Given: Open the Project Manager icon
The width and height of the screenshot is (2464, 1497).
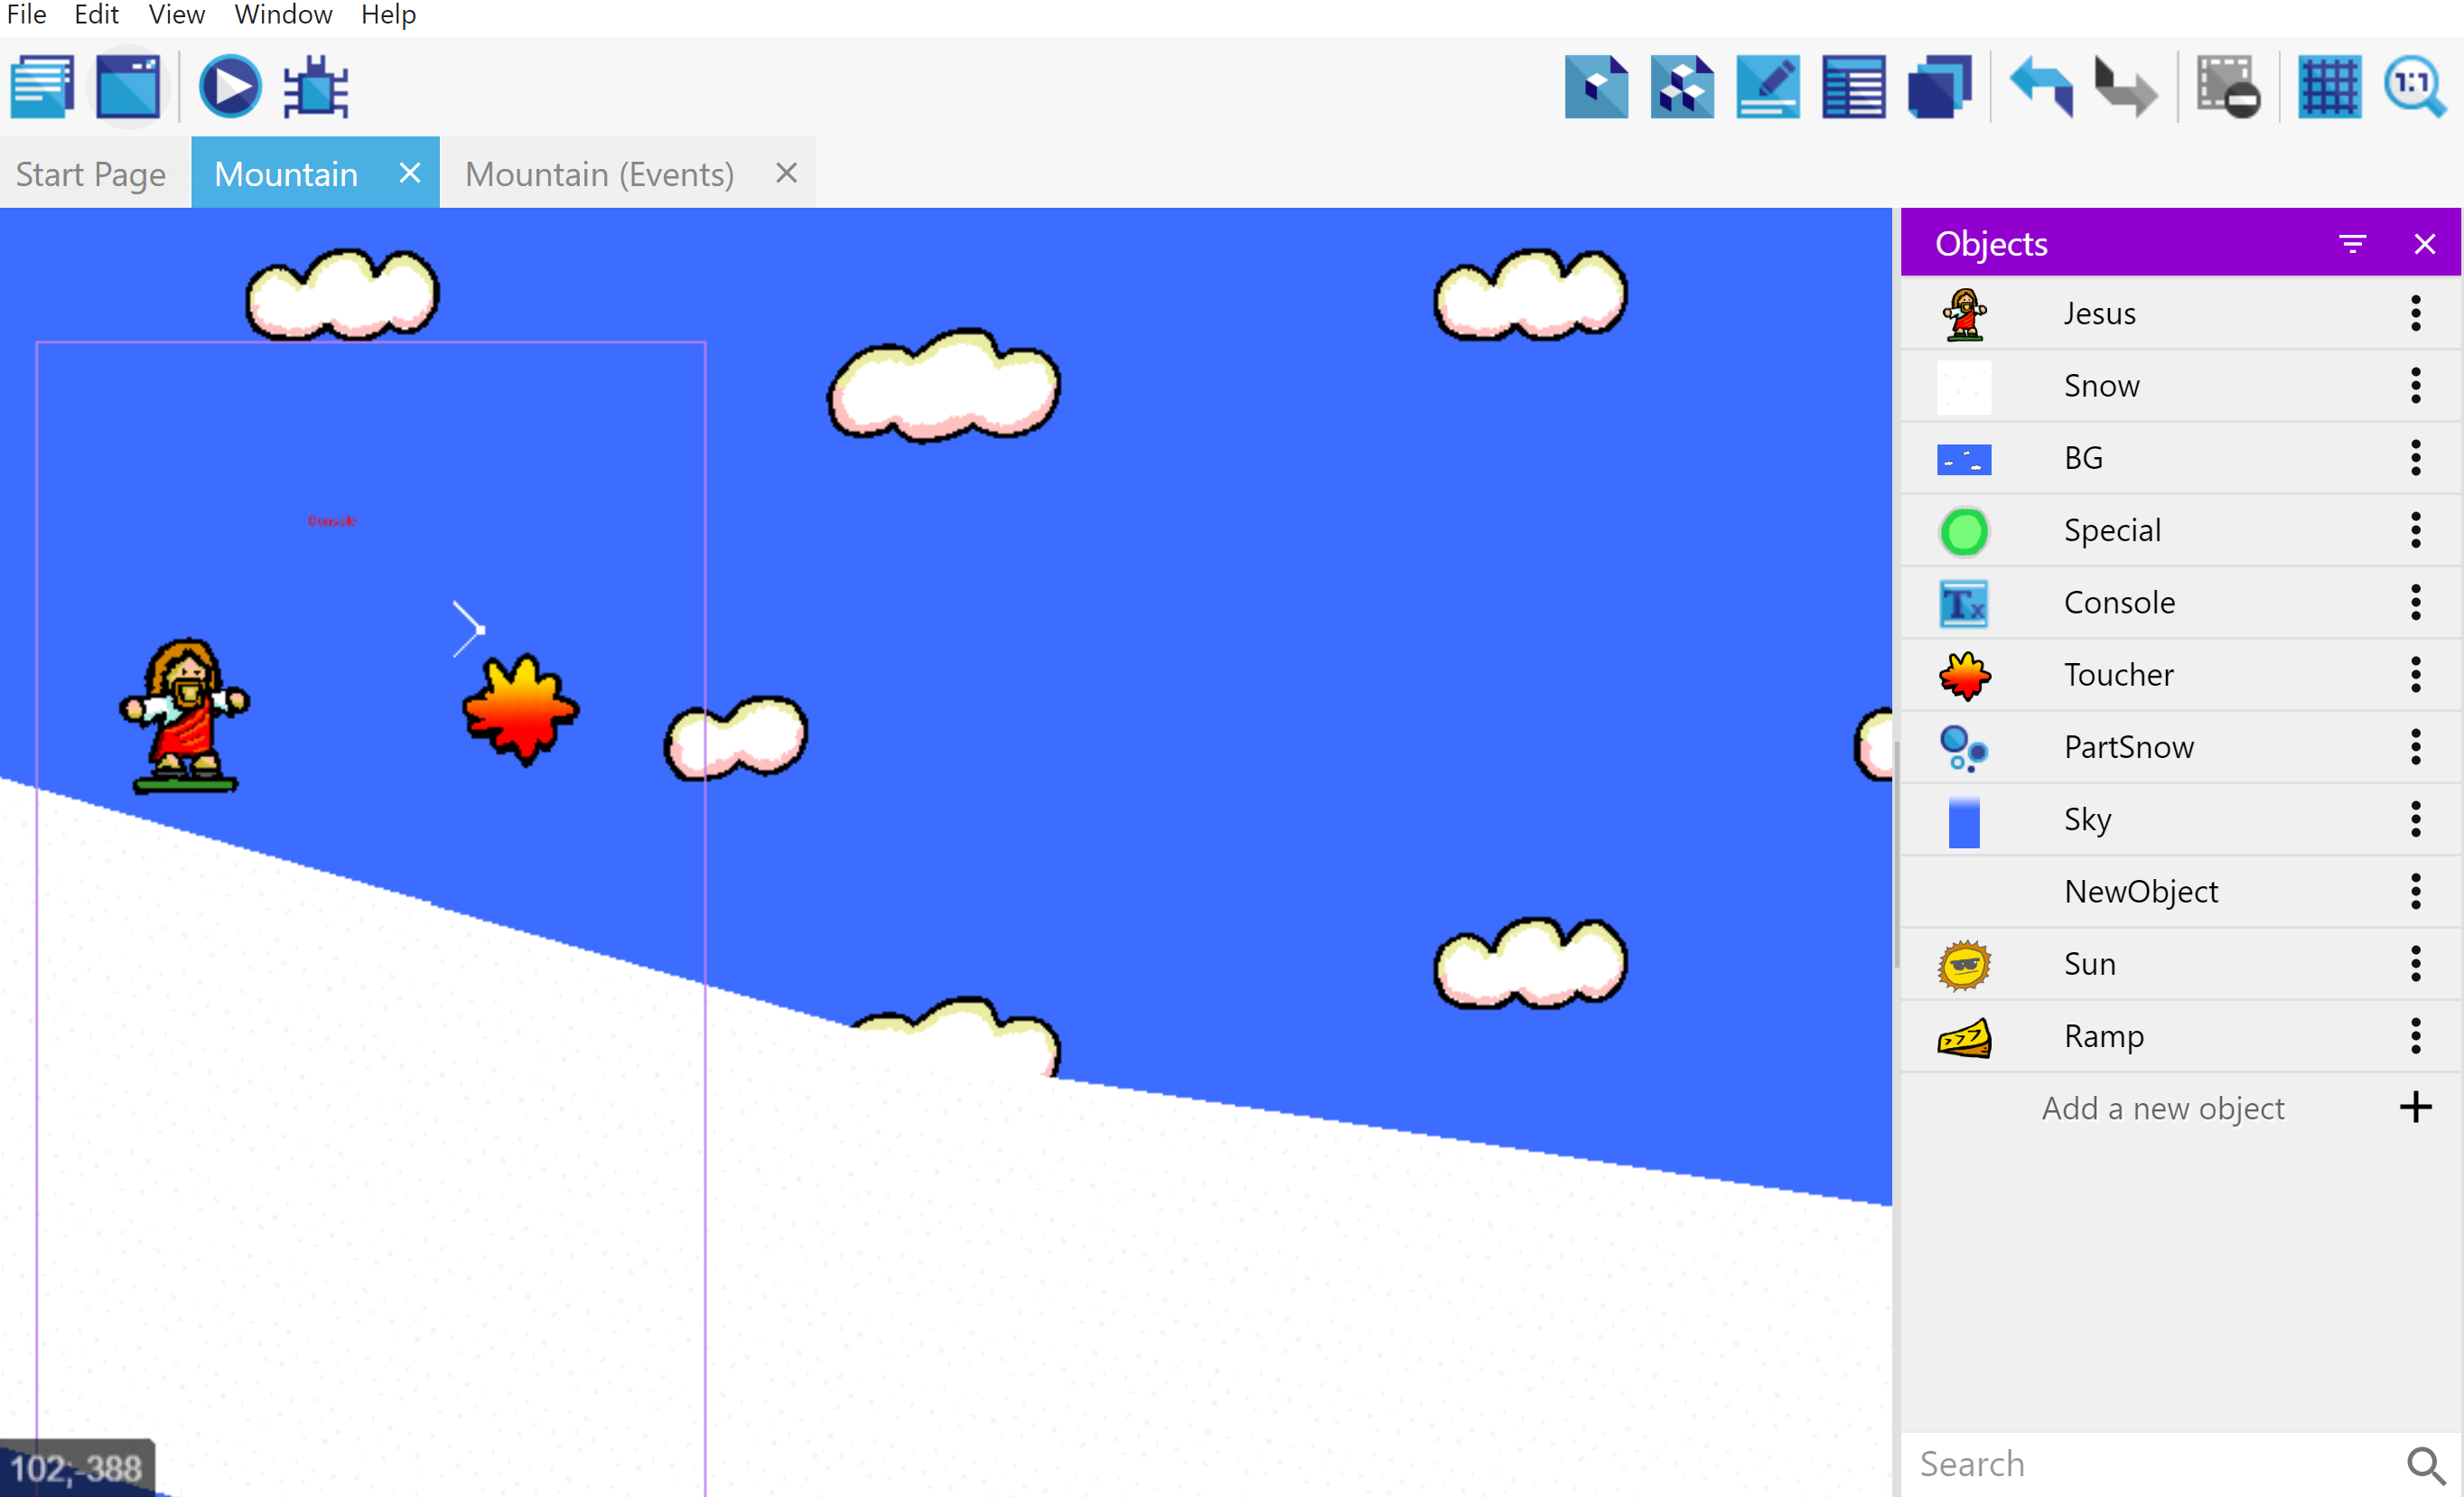Looking at the screenshot, I should point(42,87).
